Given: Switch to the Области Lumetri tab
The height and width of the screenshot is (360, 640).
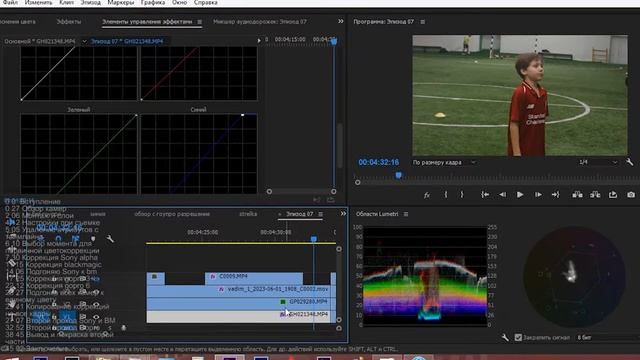Looking at the screenshot, I should (377, 214).
